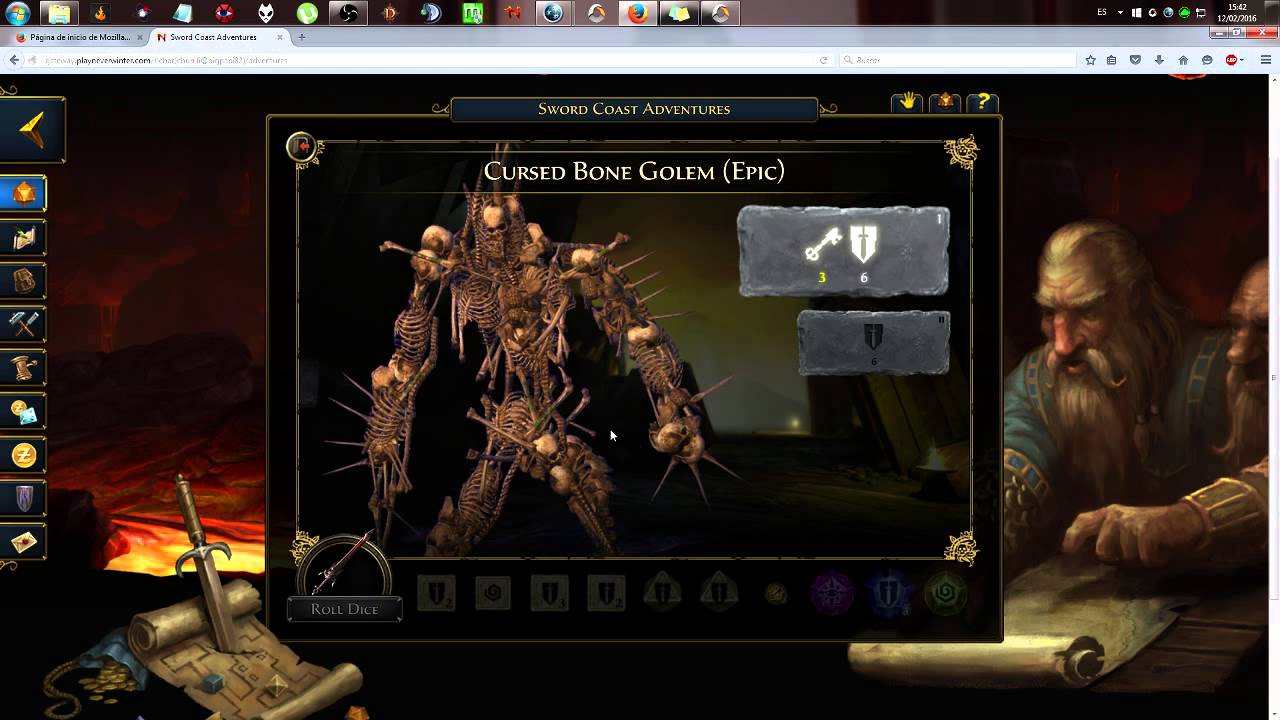Pick the square shield die marked 3
Screen dimensions: 1280x720
[x=549, y=594]
